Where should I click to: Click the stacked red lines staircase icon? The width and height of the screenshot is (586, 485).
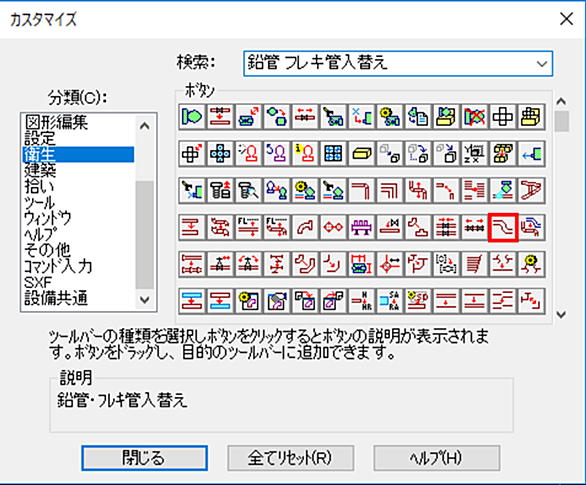pos(475,264)
